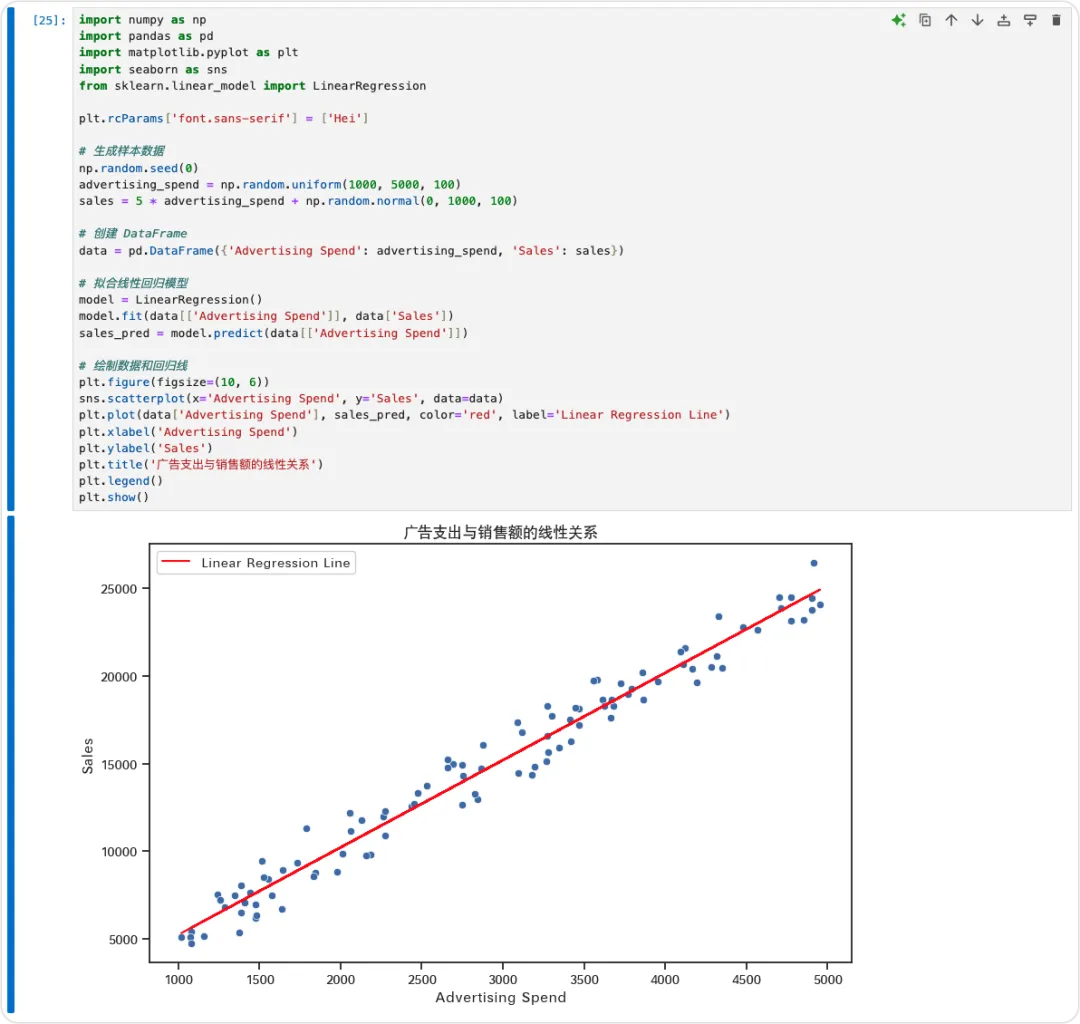Click the plt.legend() line
The width and height of the screenshot is (1080, 1024).
pyautogui.click(x=121, y=481)
